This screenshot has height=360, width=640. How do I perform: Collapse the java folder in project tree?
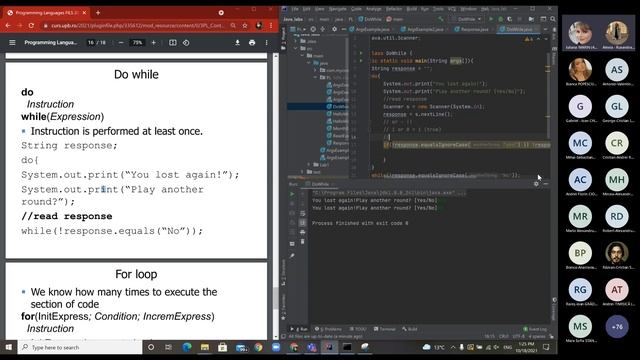[309, 63]
